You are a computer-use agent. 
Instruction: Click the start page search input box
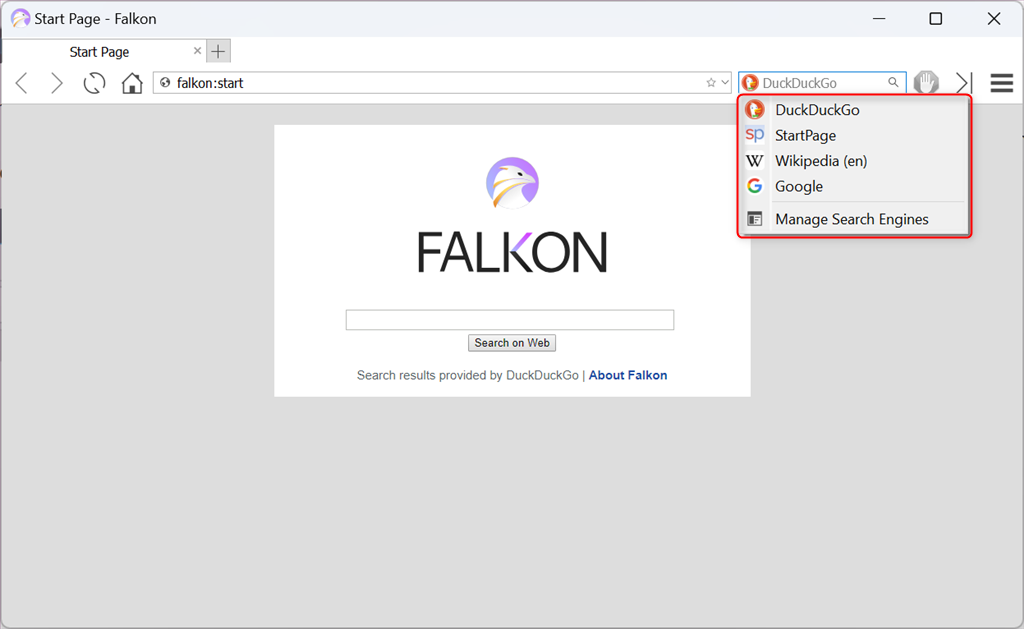pos(509,320)
